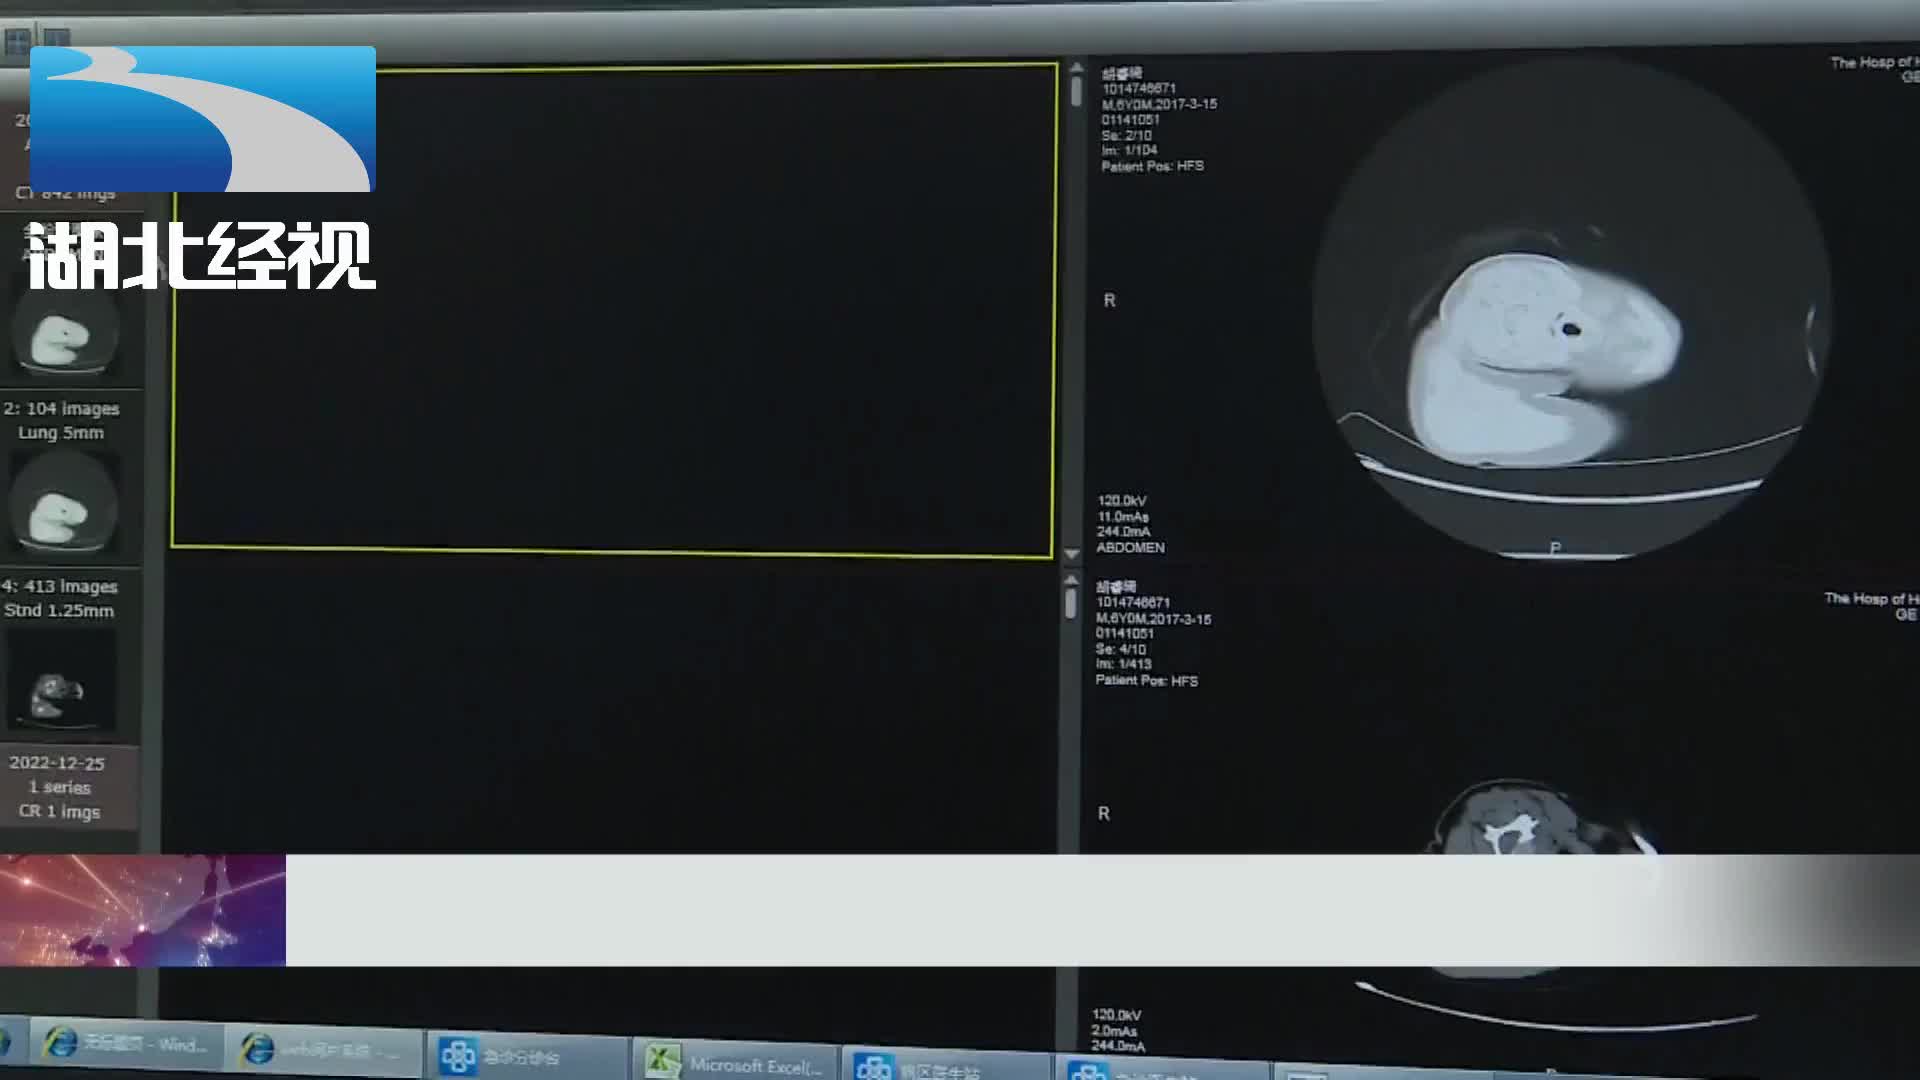This screenshot has width=1920, height=1080.
Task: Click the grid layout icon at top-left
Action: 16,42
